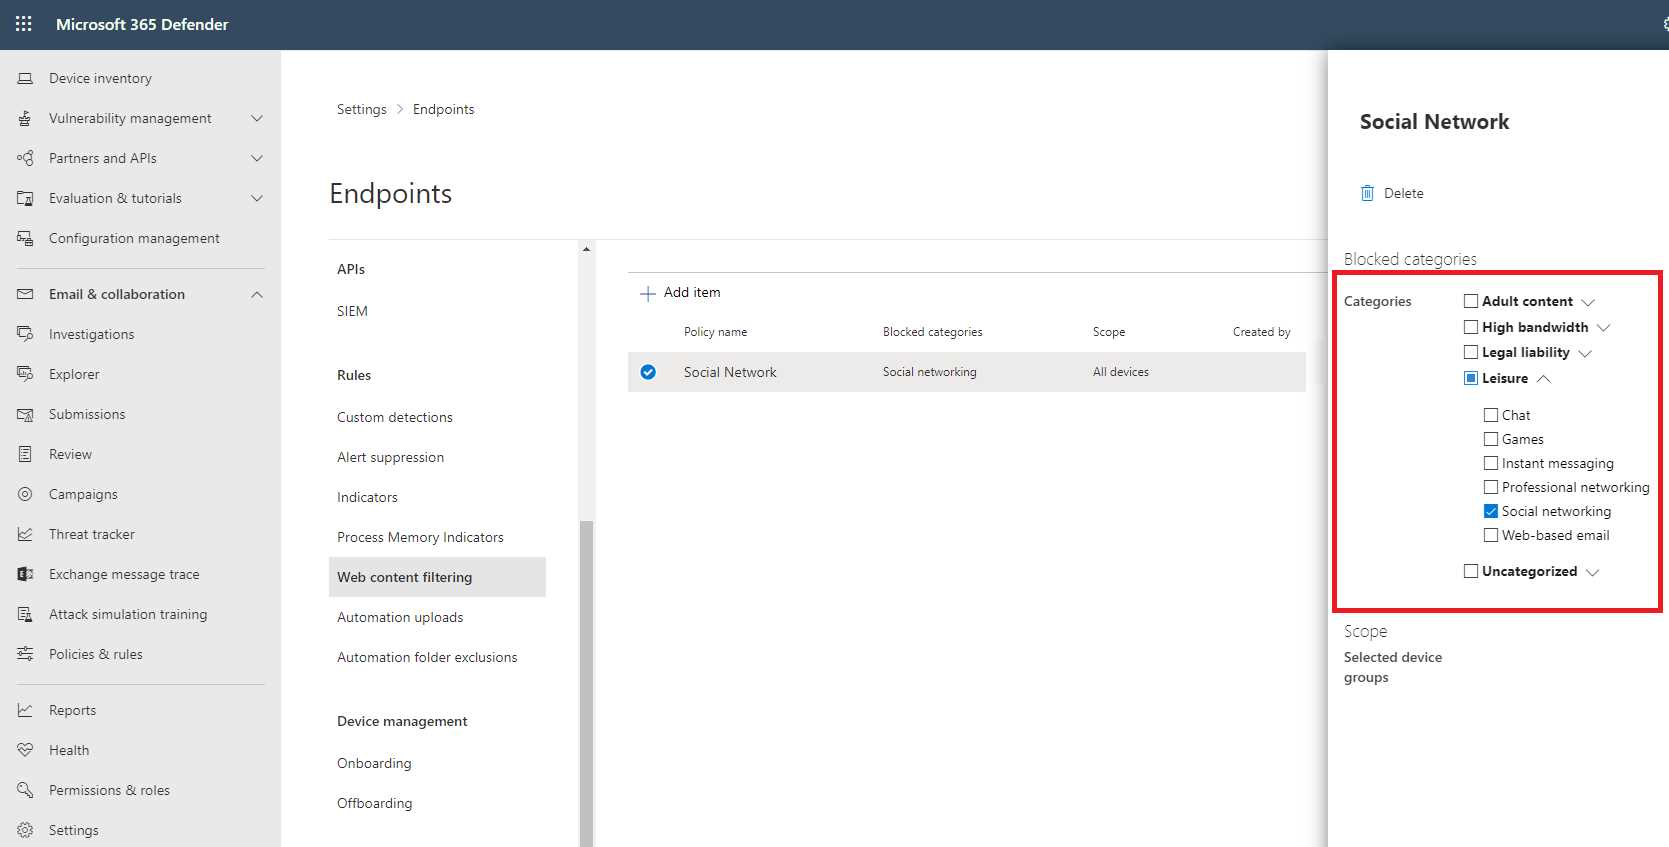1669x847 pixels.
Task: Check the Chat subcategory checkbox
Action: click(1491, 415)
